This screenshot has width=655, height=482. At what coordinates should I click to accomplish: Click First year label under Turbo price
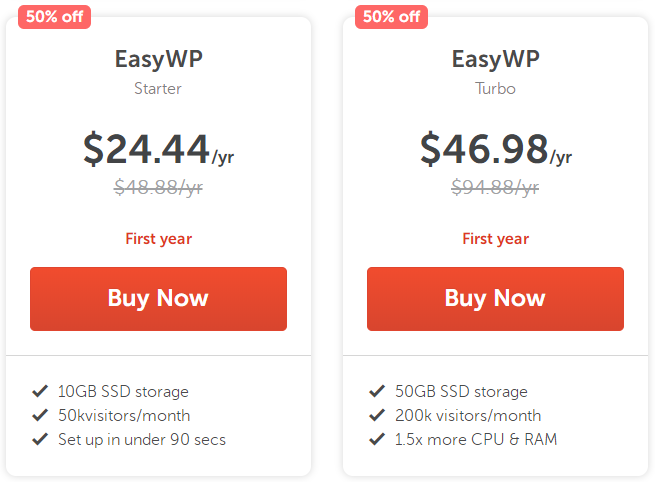pyautogui.click(x=495, y=239)
